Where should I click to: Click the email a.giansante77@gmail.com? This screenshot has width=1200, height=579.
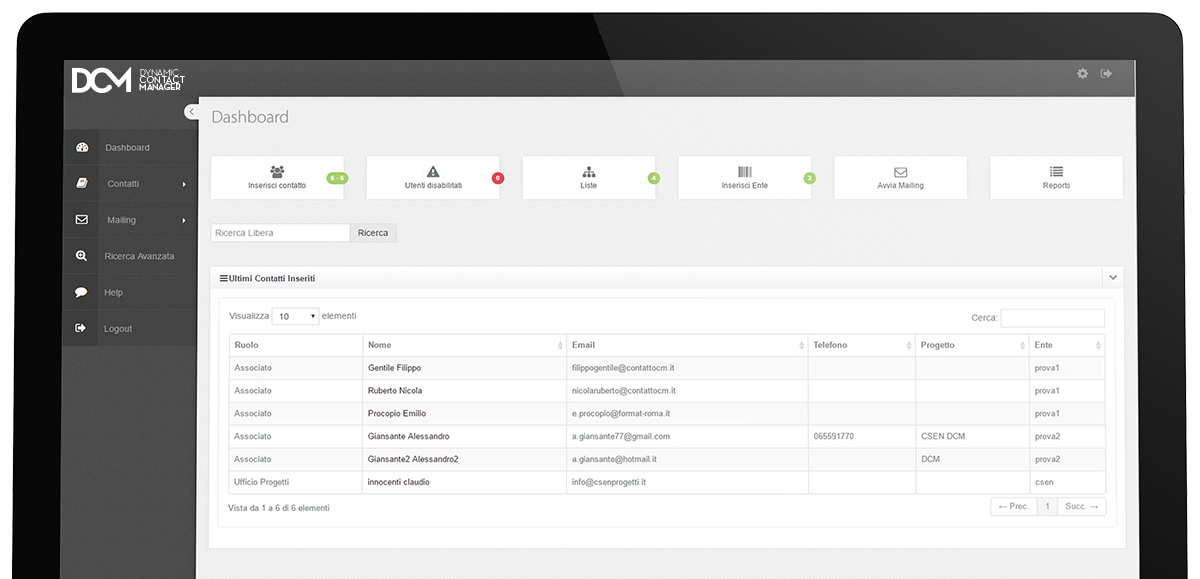621,437
